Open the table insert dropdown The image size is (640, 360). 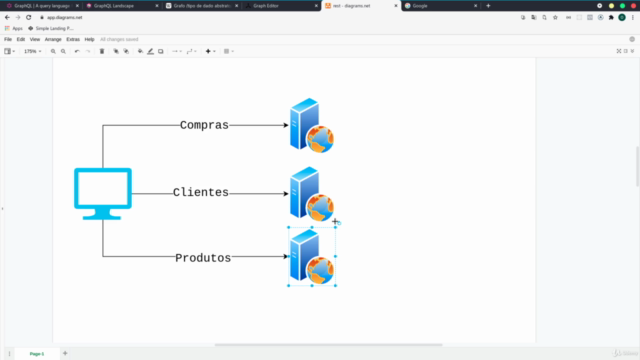point(229,51)
